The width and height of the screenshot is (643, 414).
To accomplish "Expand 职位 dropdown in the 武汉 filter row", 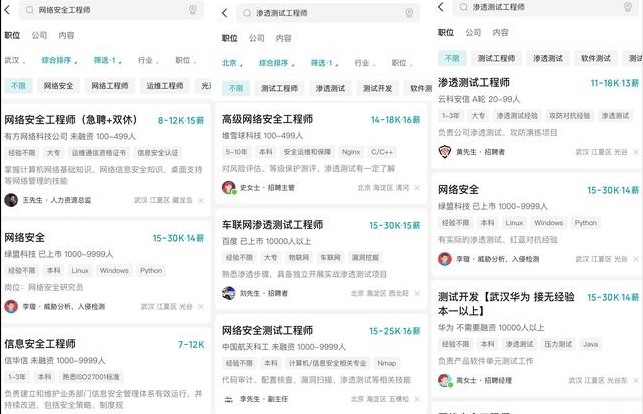I will click(x=185, y=60).
